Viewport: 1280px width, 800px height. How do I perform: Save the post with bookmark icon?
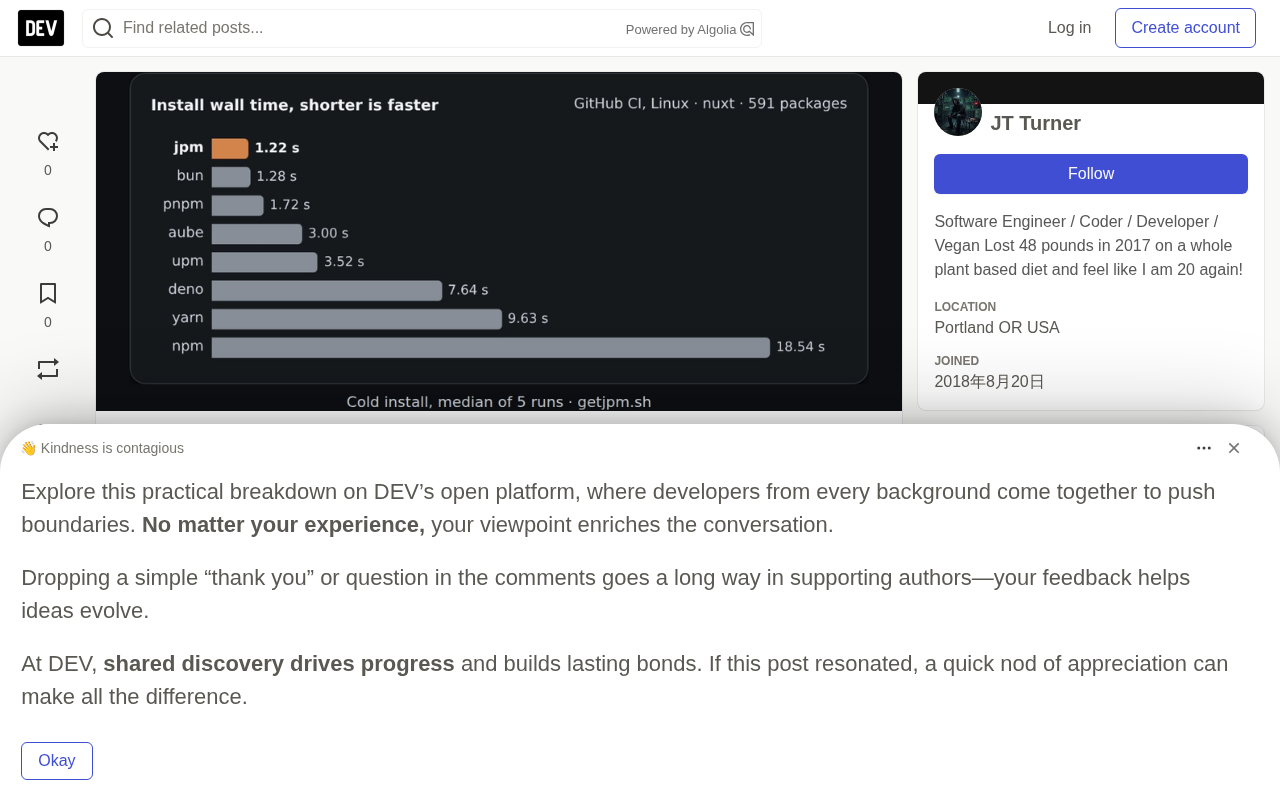[48, 294]
